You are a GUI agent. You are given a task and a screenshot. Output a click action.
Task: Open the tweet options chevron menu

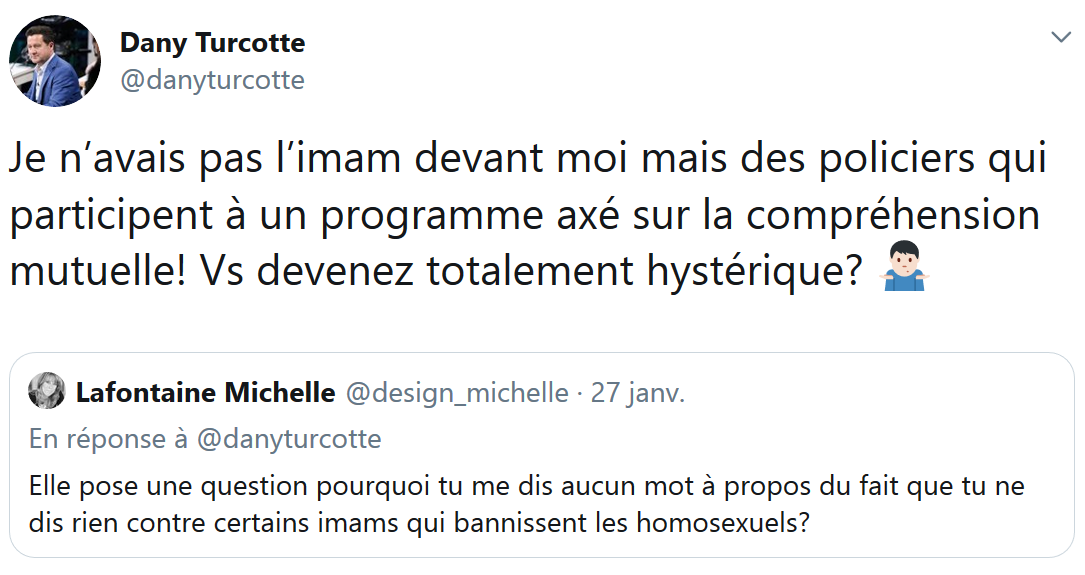point(1060,38)
